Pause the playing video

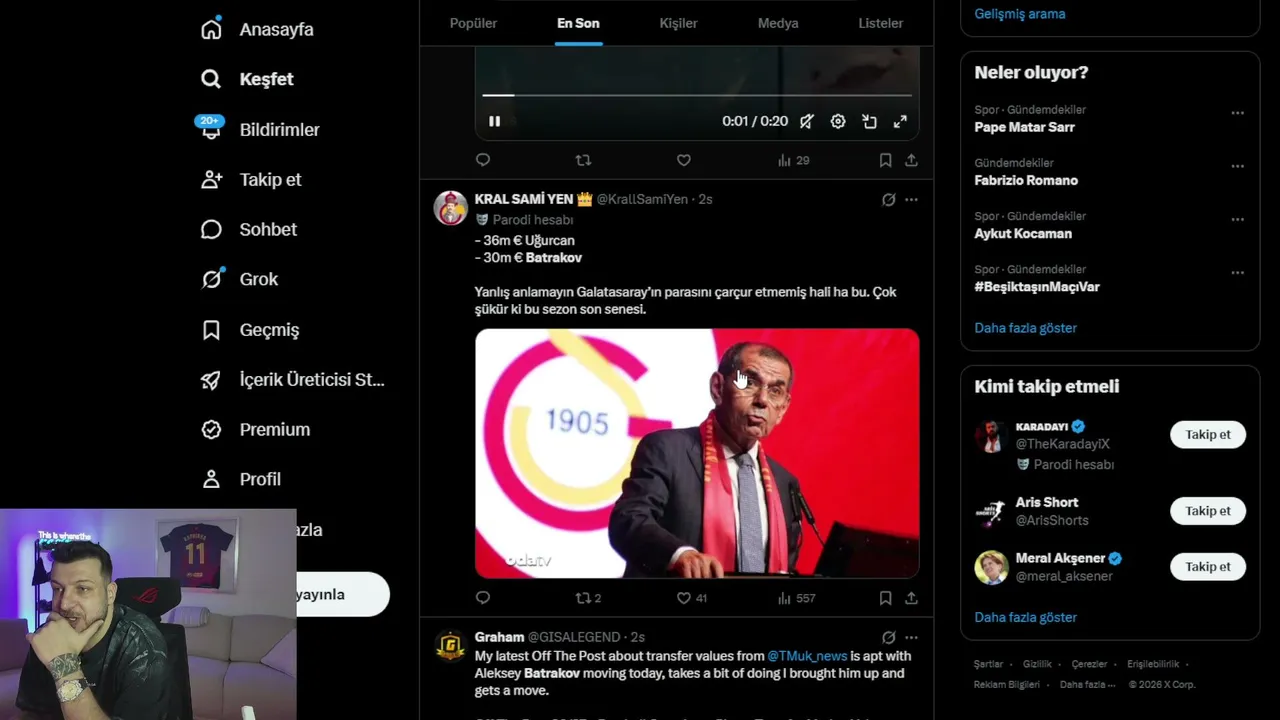tap(494, 121)
